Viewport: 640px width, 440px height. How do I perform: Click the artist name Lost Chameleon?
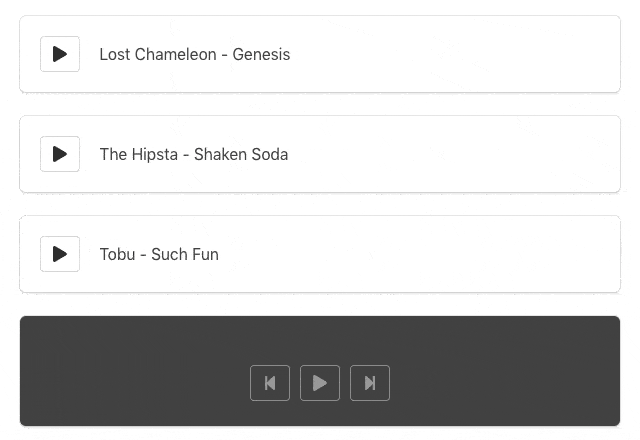(157, 54)
